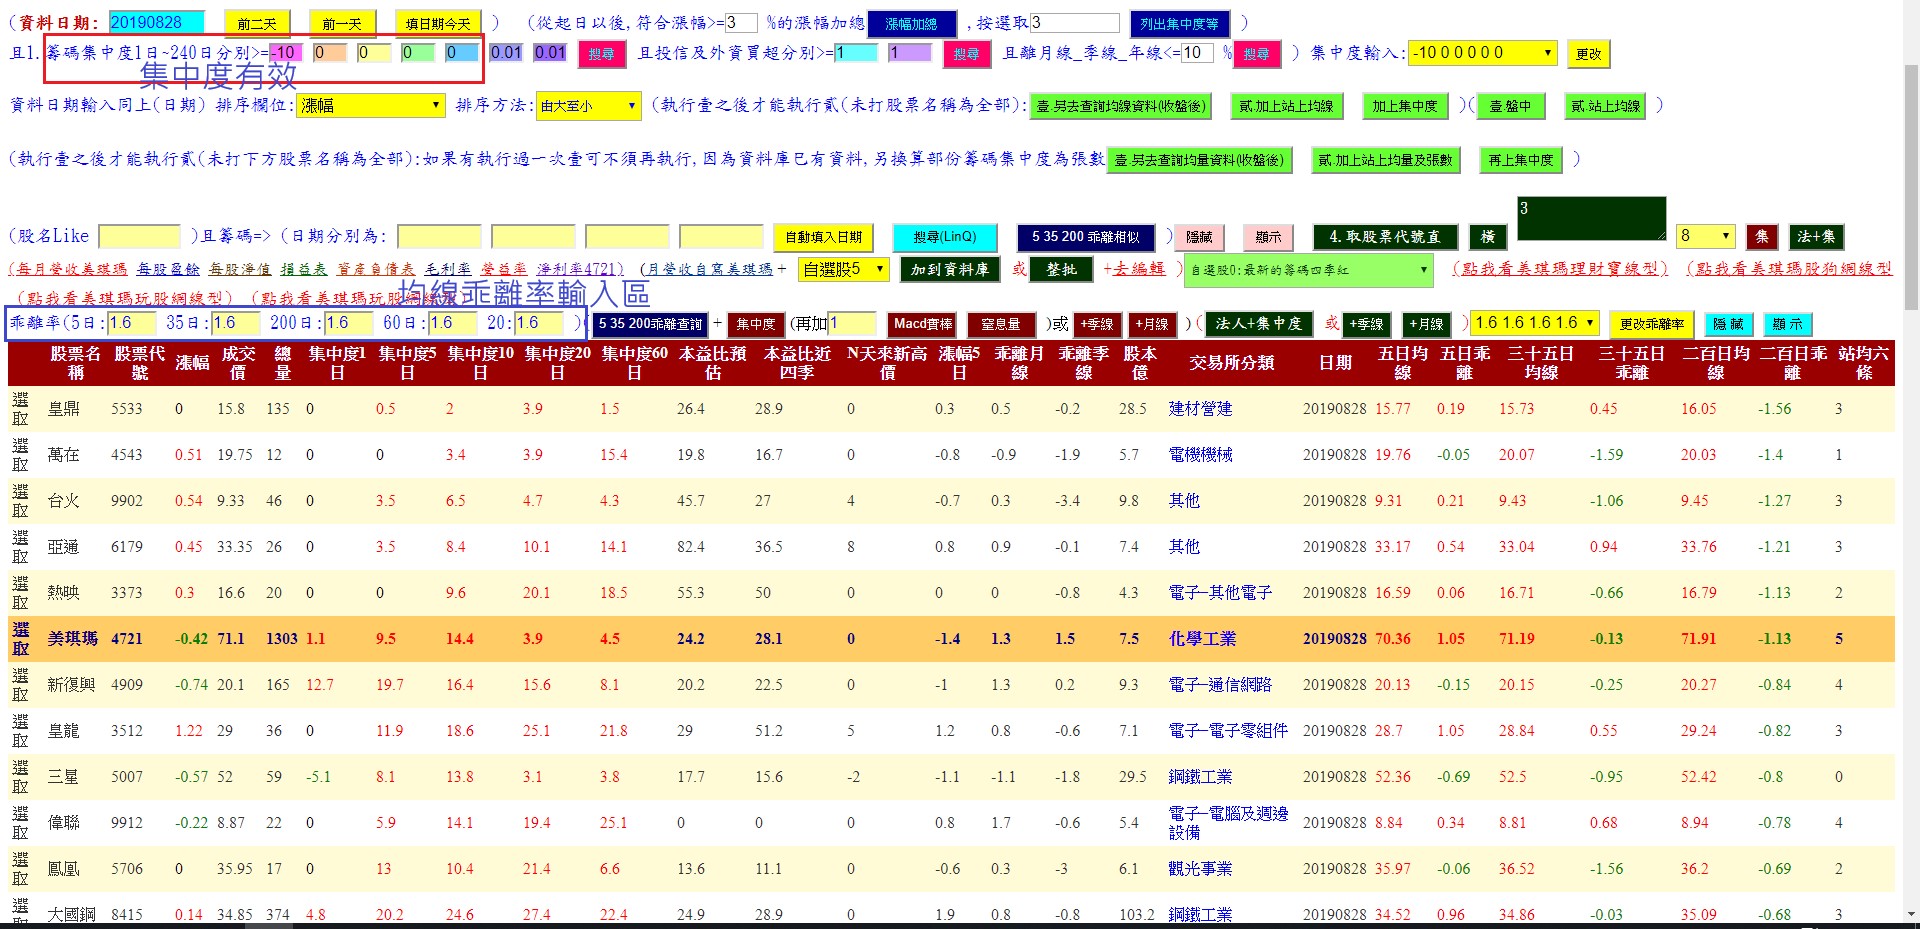Click the 自動填入日期 button
Image resolution: width=1920 pixels, height=929 pixels.
pos(823,237)
